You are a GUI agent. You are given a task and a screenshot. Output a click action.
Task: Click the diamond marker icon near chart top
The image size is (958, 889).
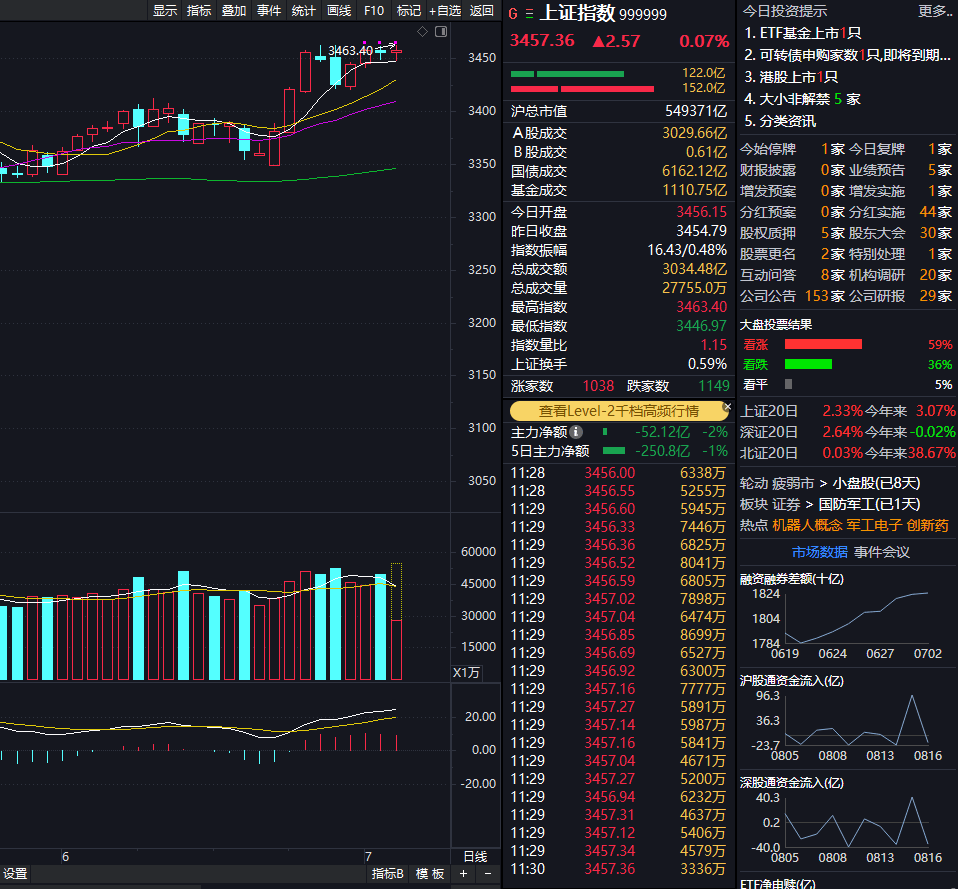tap(423, 31)
